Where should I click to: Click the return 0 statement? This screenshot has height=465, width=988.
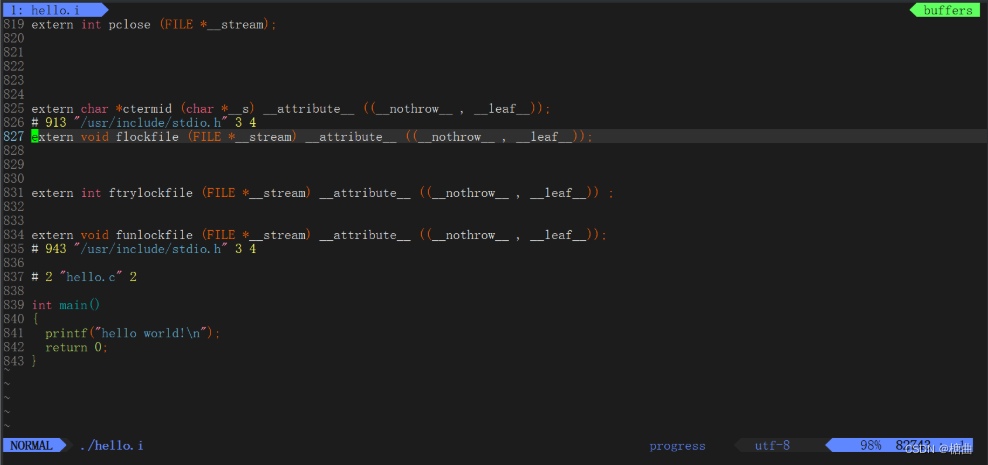pyautogui.click(x=75, y=347)
